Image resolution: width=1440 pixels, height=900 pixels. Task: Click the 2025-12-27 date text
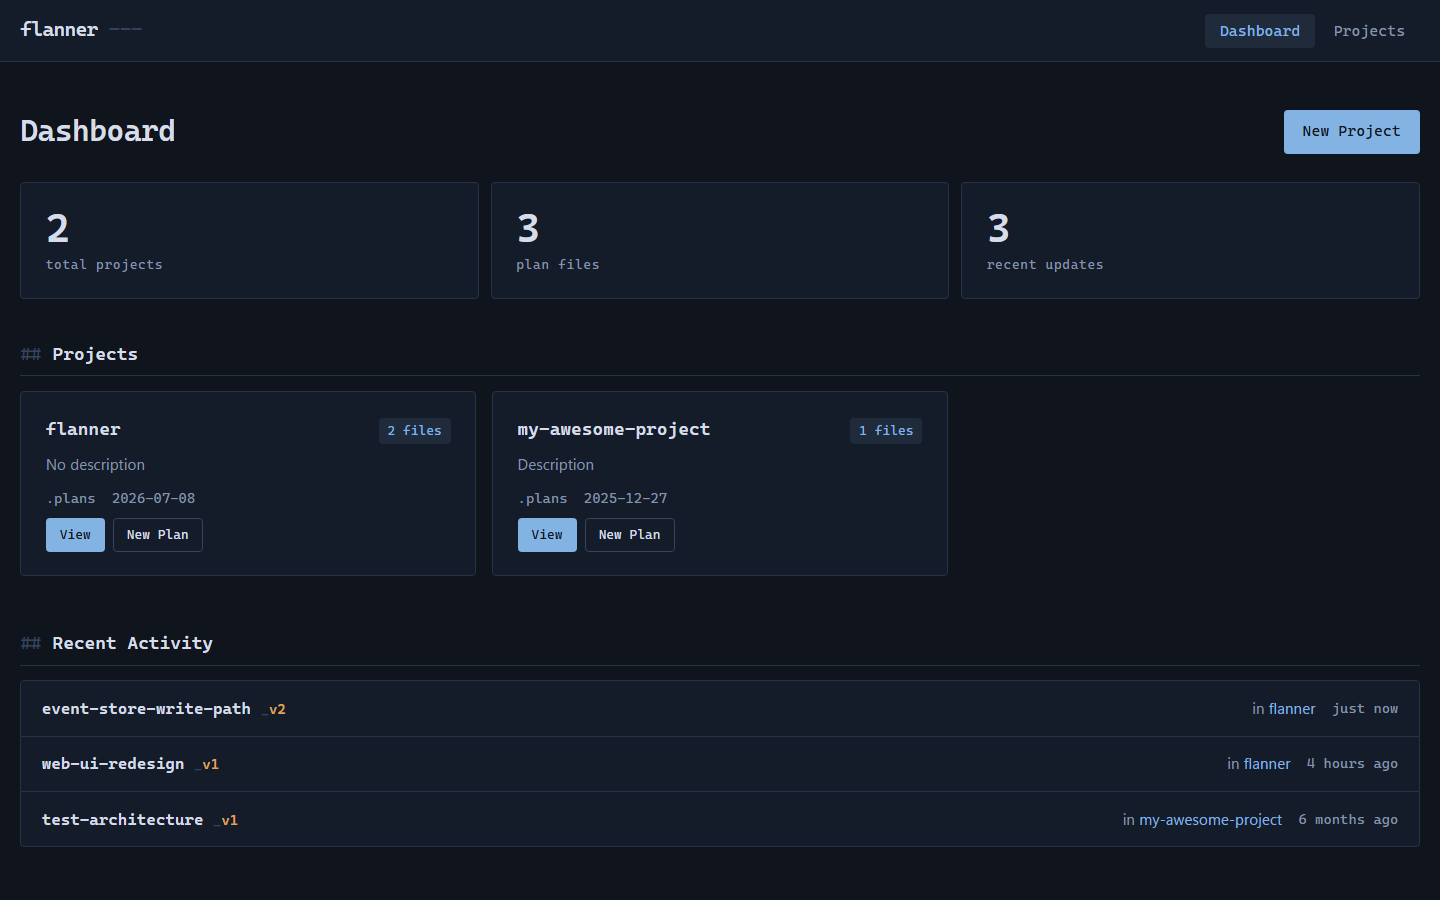[625, 498]
